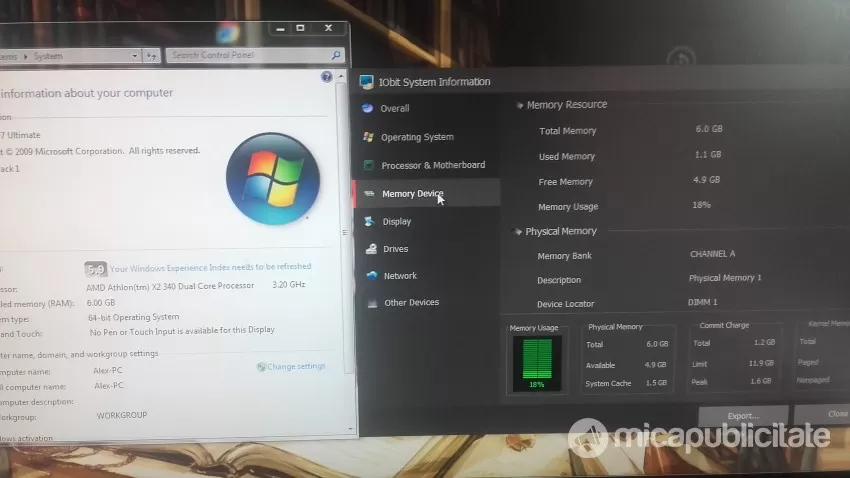Open Windows Experience Index refresh link
The image size is (850, 478).
point(210,267)
